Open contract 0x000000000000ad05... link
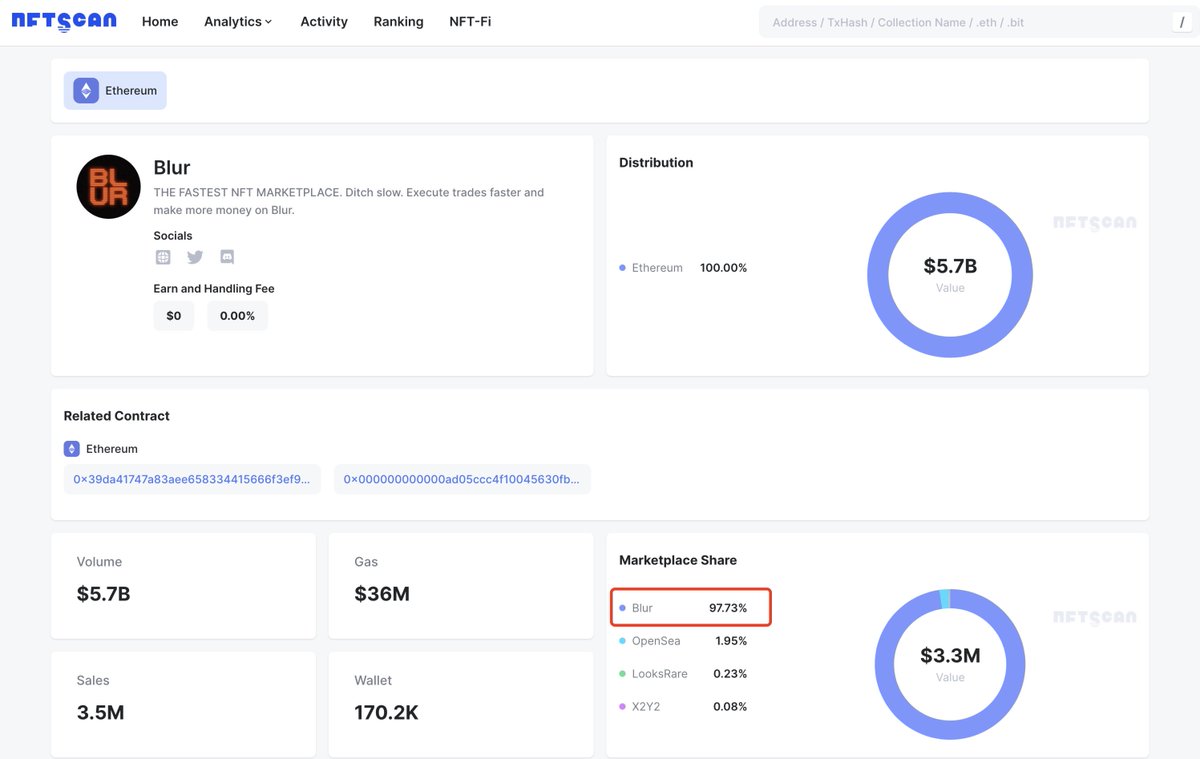Image resolution: width=1200 pixels, height=759 pixels. [462, 479]
